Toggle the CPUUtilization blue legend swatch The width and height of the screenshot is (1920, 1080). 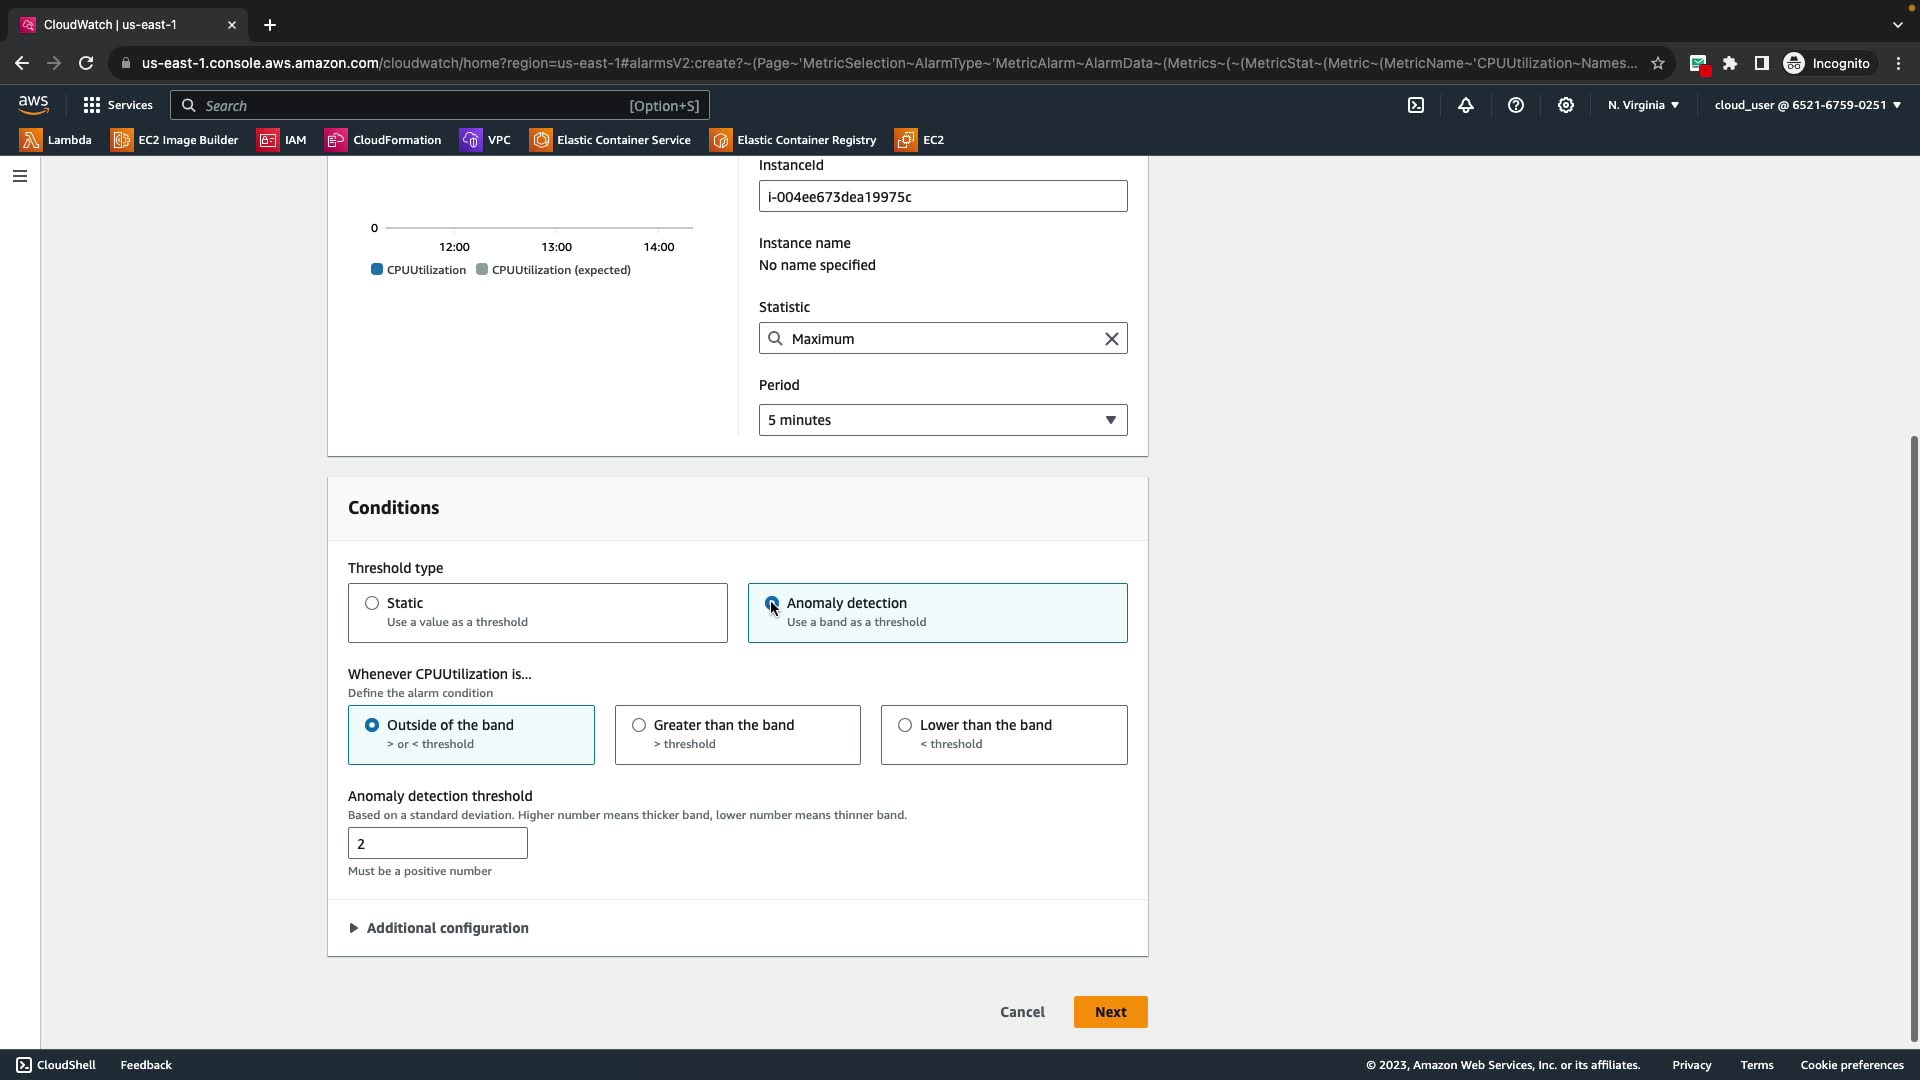click(x=377, y=270)
